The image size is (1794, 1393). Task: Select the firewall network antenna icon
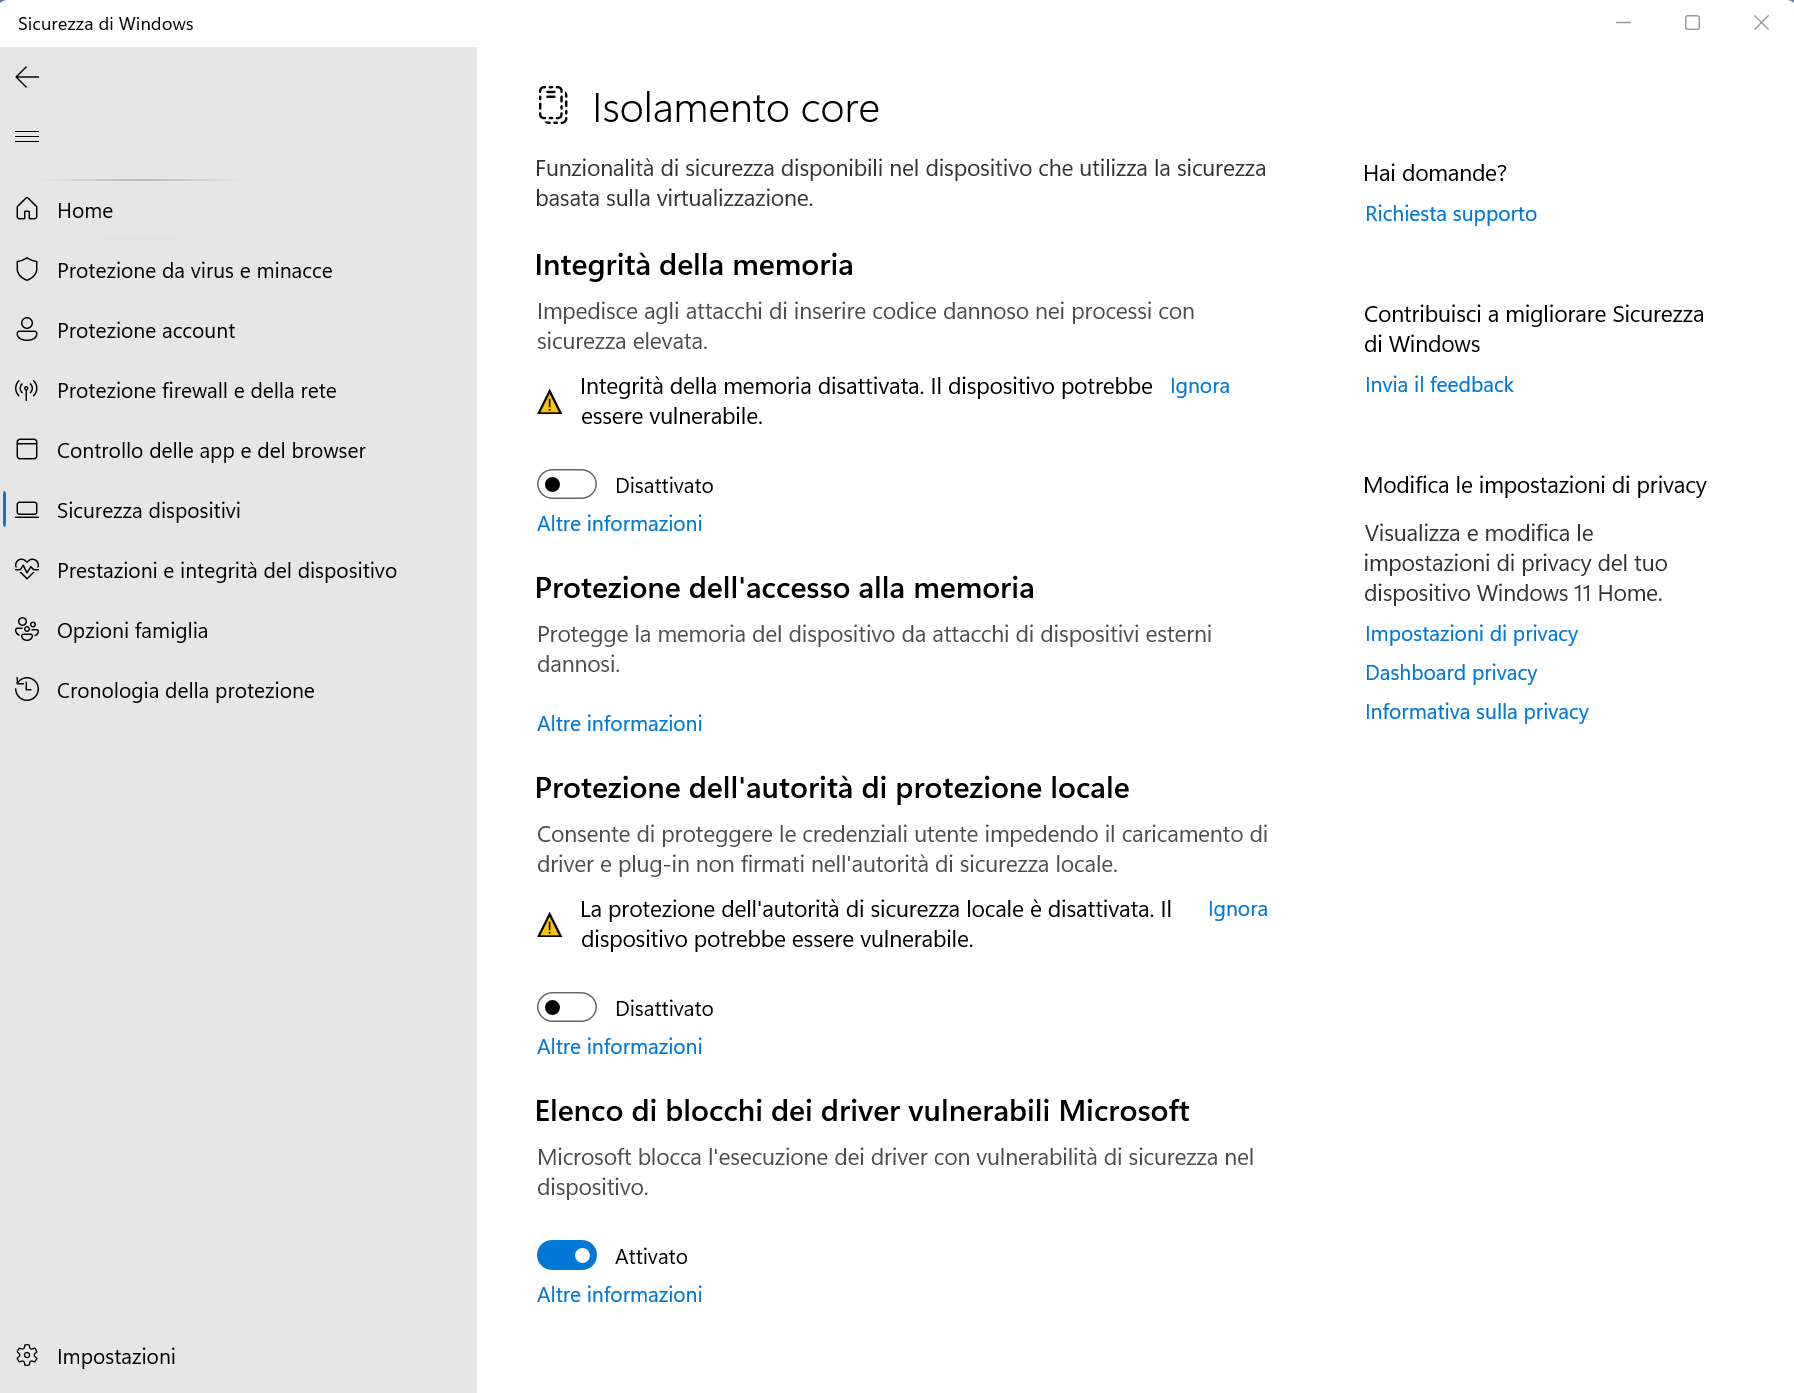[x=27, y=390]
